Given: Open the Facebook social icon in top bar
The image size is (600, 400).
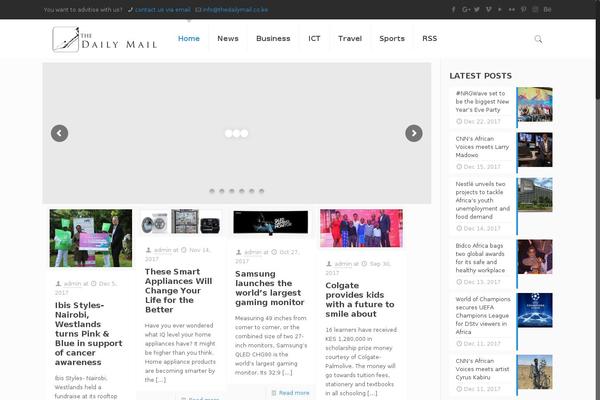Looking at the screenshot, I should click(x=453, y=10).
